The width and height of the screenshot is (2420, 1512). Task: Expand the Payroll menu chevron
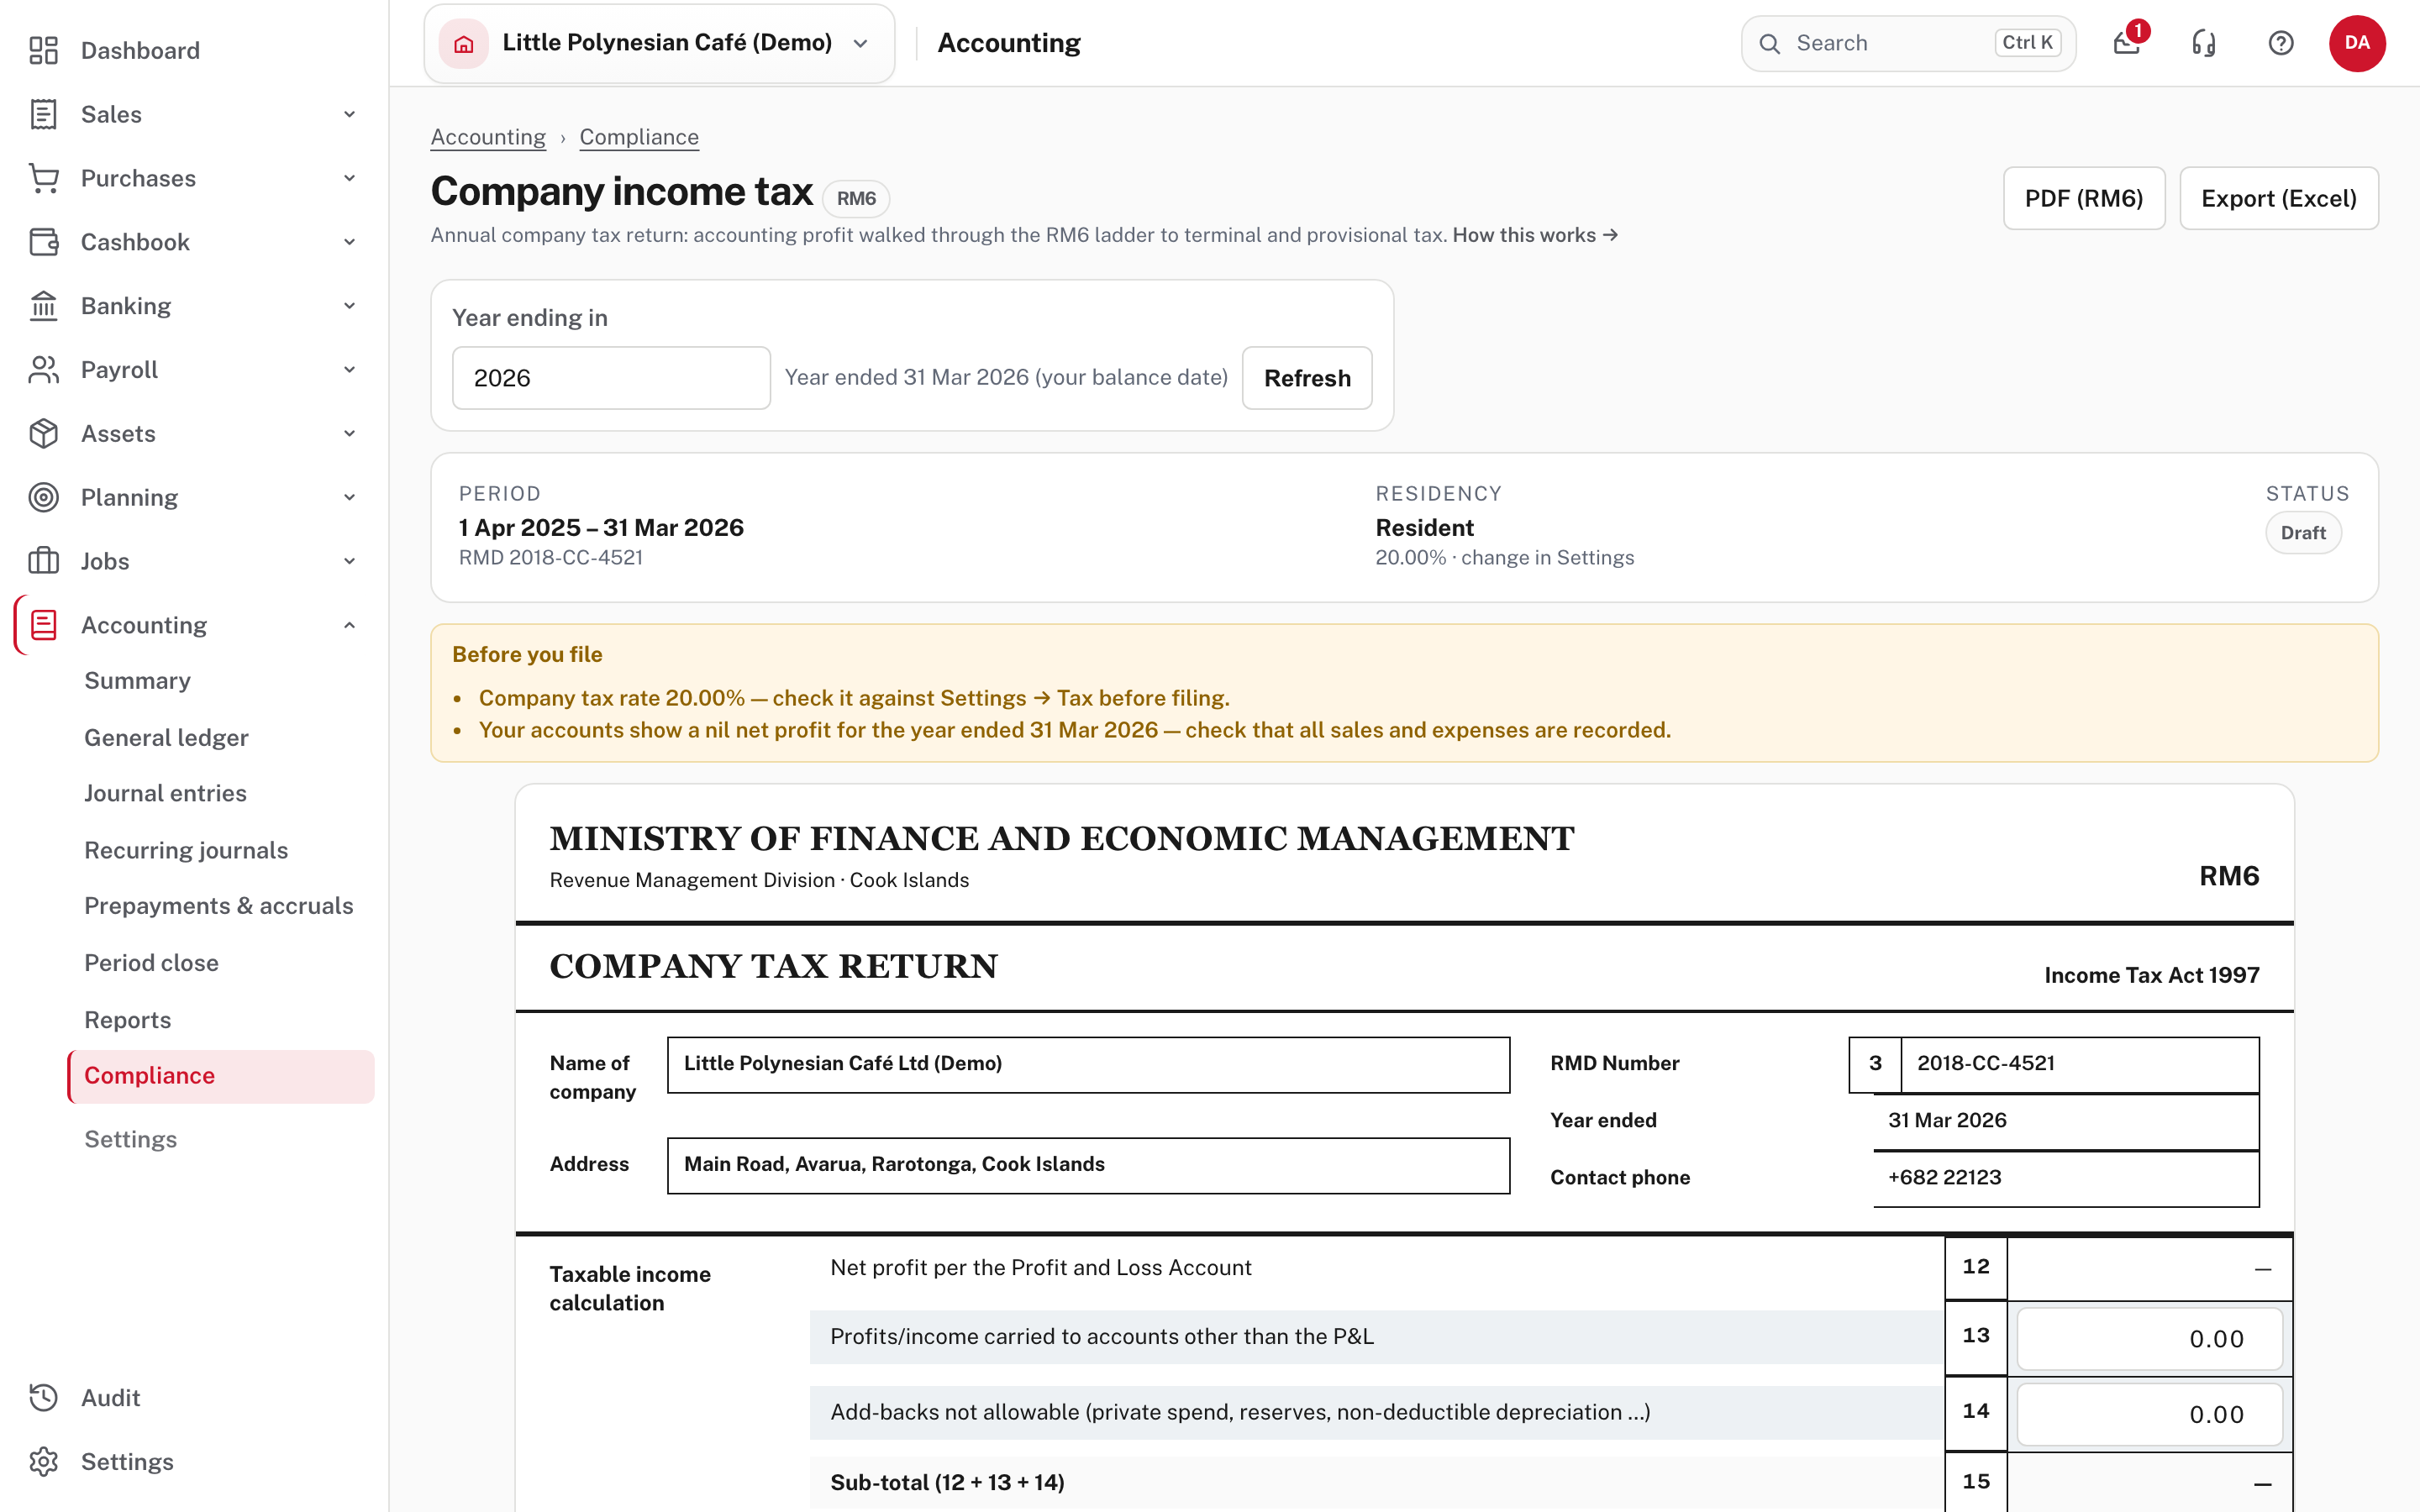[349, 370]
